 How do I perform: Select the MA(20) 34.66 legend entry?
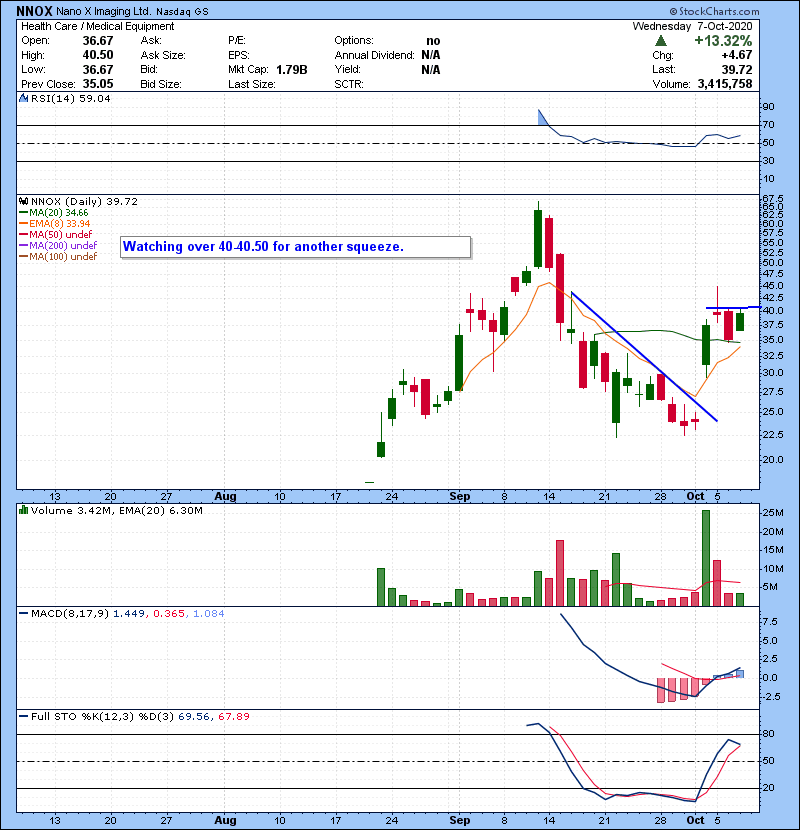tap(54, 212)
